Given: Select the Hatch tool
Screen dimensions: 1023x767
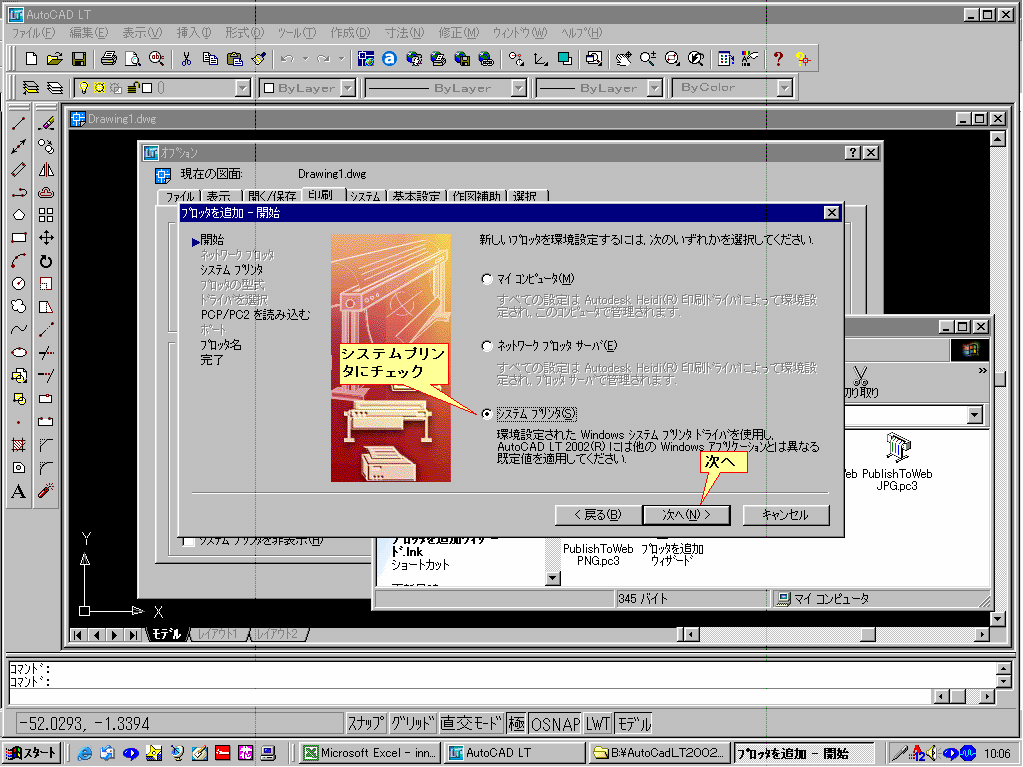Looking at the screenshot, I should 19,445.
